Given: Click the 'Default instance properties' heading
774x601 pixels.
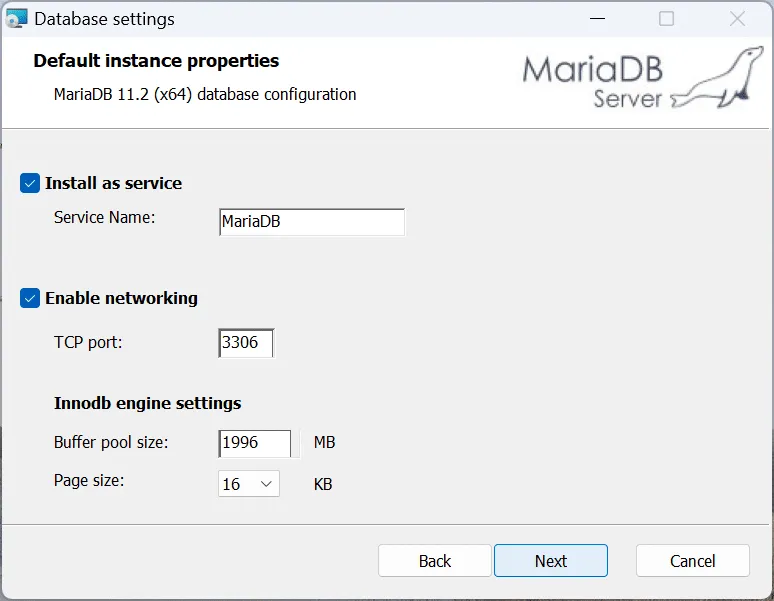Looking at the screenshot, I should pyautogui.click(x=156, y=61).
